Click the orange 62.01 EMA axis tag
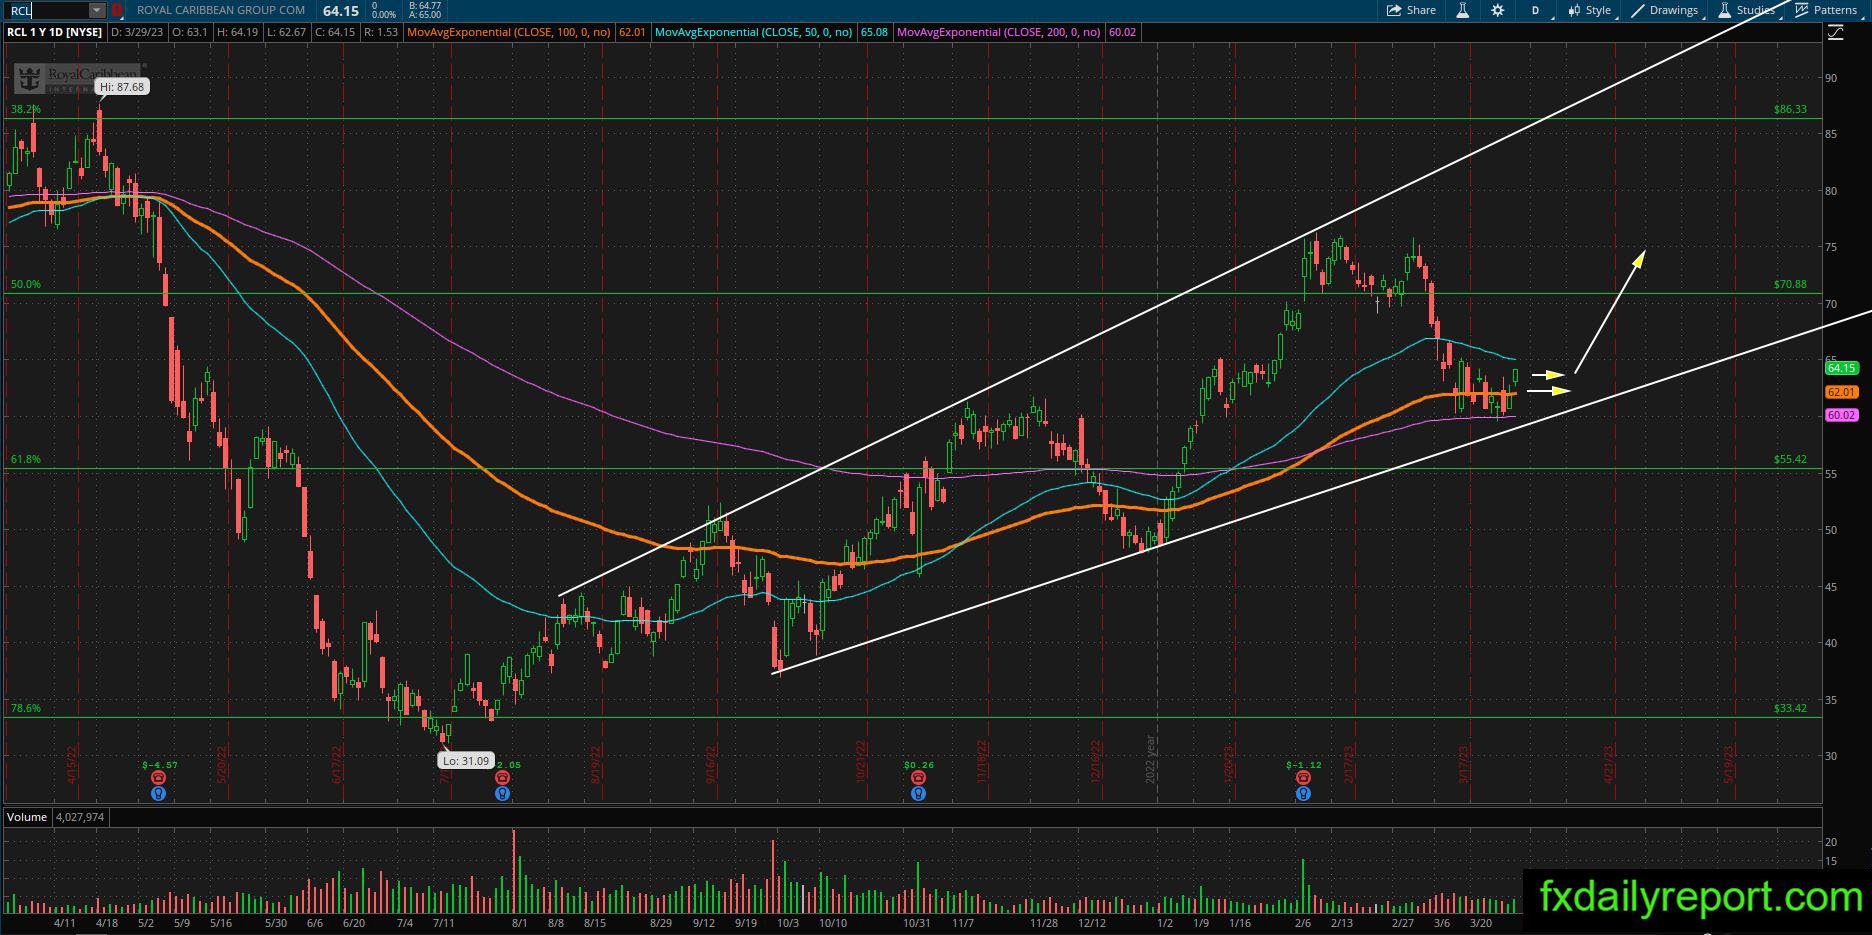The image size is (1872, 935). coord(1841,392)
